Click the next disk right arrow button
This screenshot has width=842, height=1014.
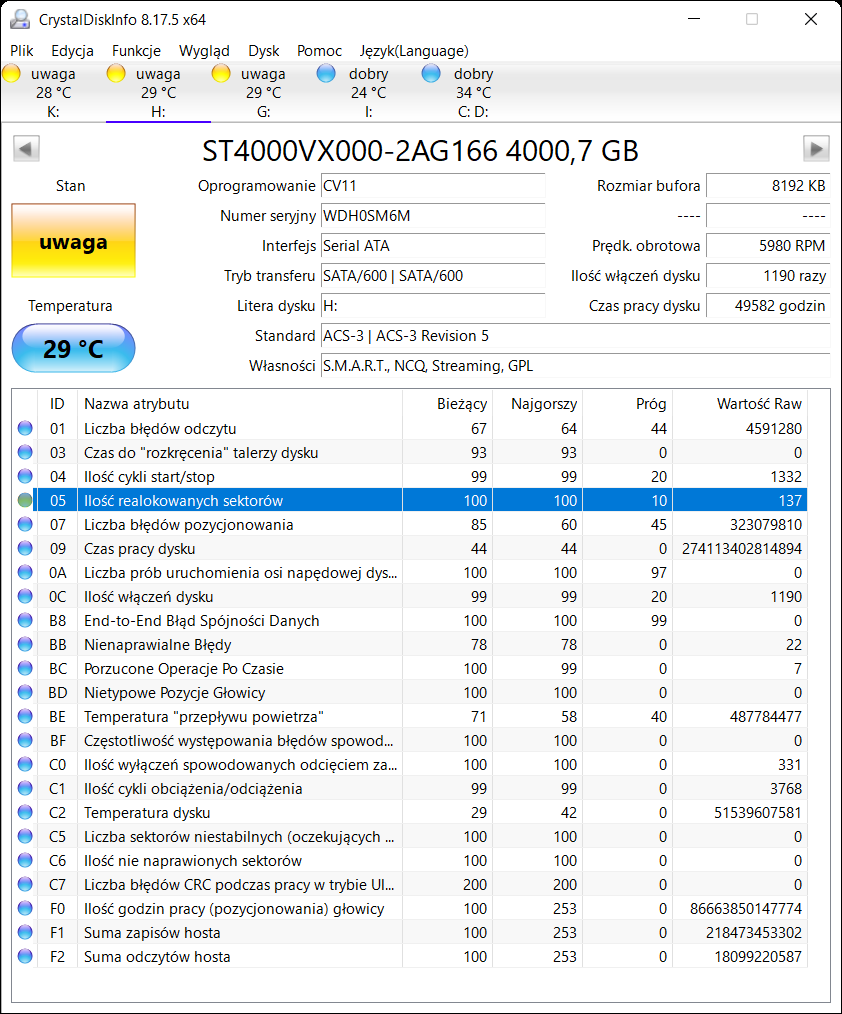point(816,149)
